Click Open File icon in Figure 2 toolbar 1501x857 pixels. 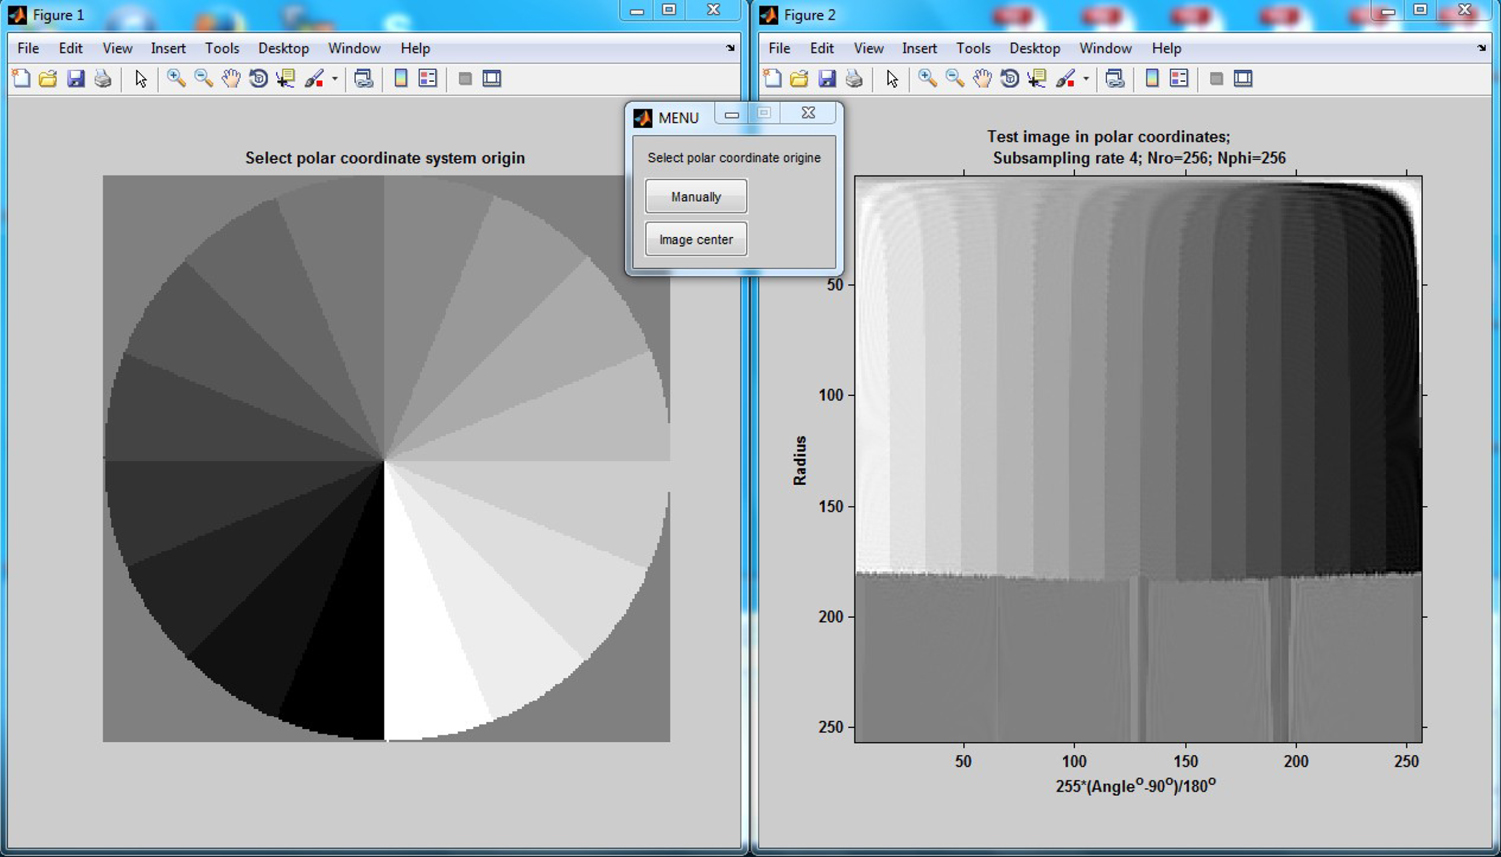[799, 79]
